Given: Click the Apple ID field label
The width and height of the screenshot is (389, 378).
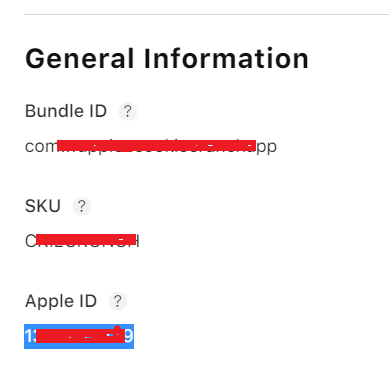Looking at the screenshot, I should pyautogui.click(x=61, y=301).
